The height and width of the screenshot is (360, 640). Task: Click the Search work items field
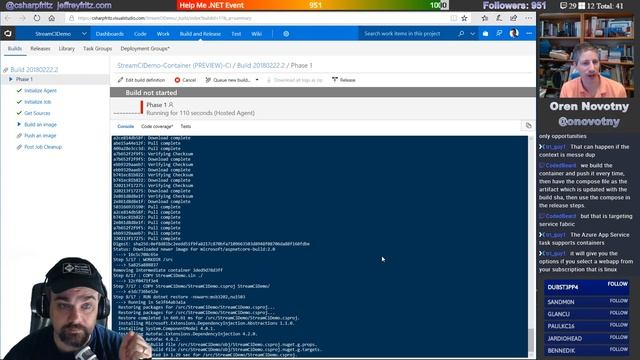pos(402,34)
